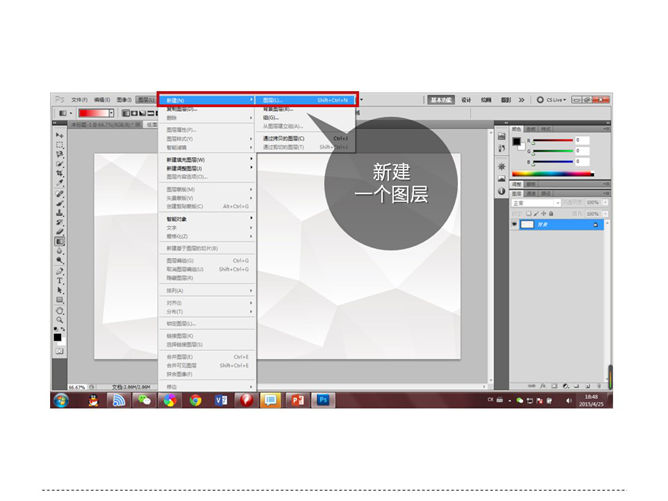The image size is (668, 501).
Task: Select the Rectangular Marquee tool
Action: tap(60, 145)
